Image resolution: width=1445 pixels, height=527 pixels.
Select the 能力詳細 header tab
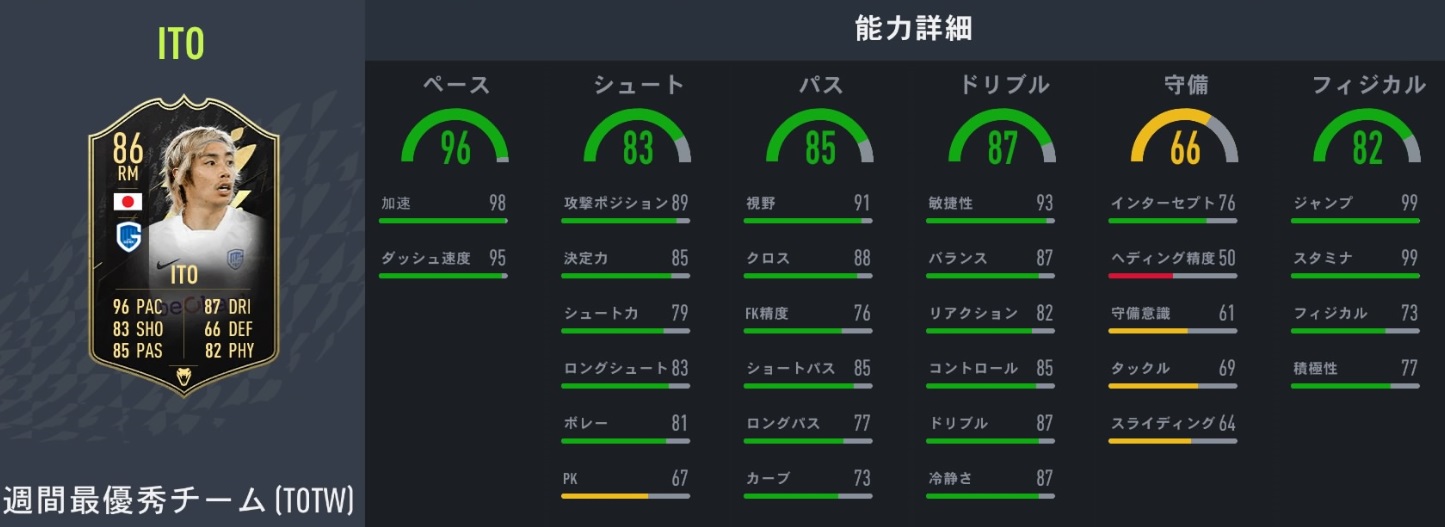point(914,29)
